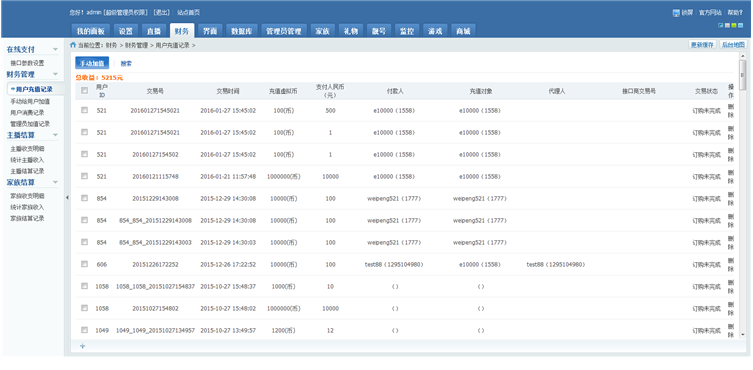This screenshot has width=753, height=370.
Task: Click the scrollbar up arrow
Action: pos(742,56)
